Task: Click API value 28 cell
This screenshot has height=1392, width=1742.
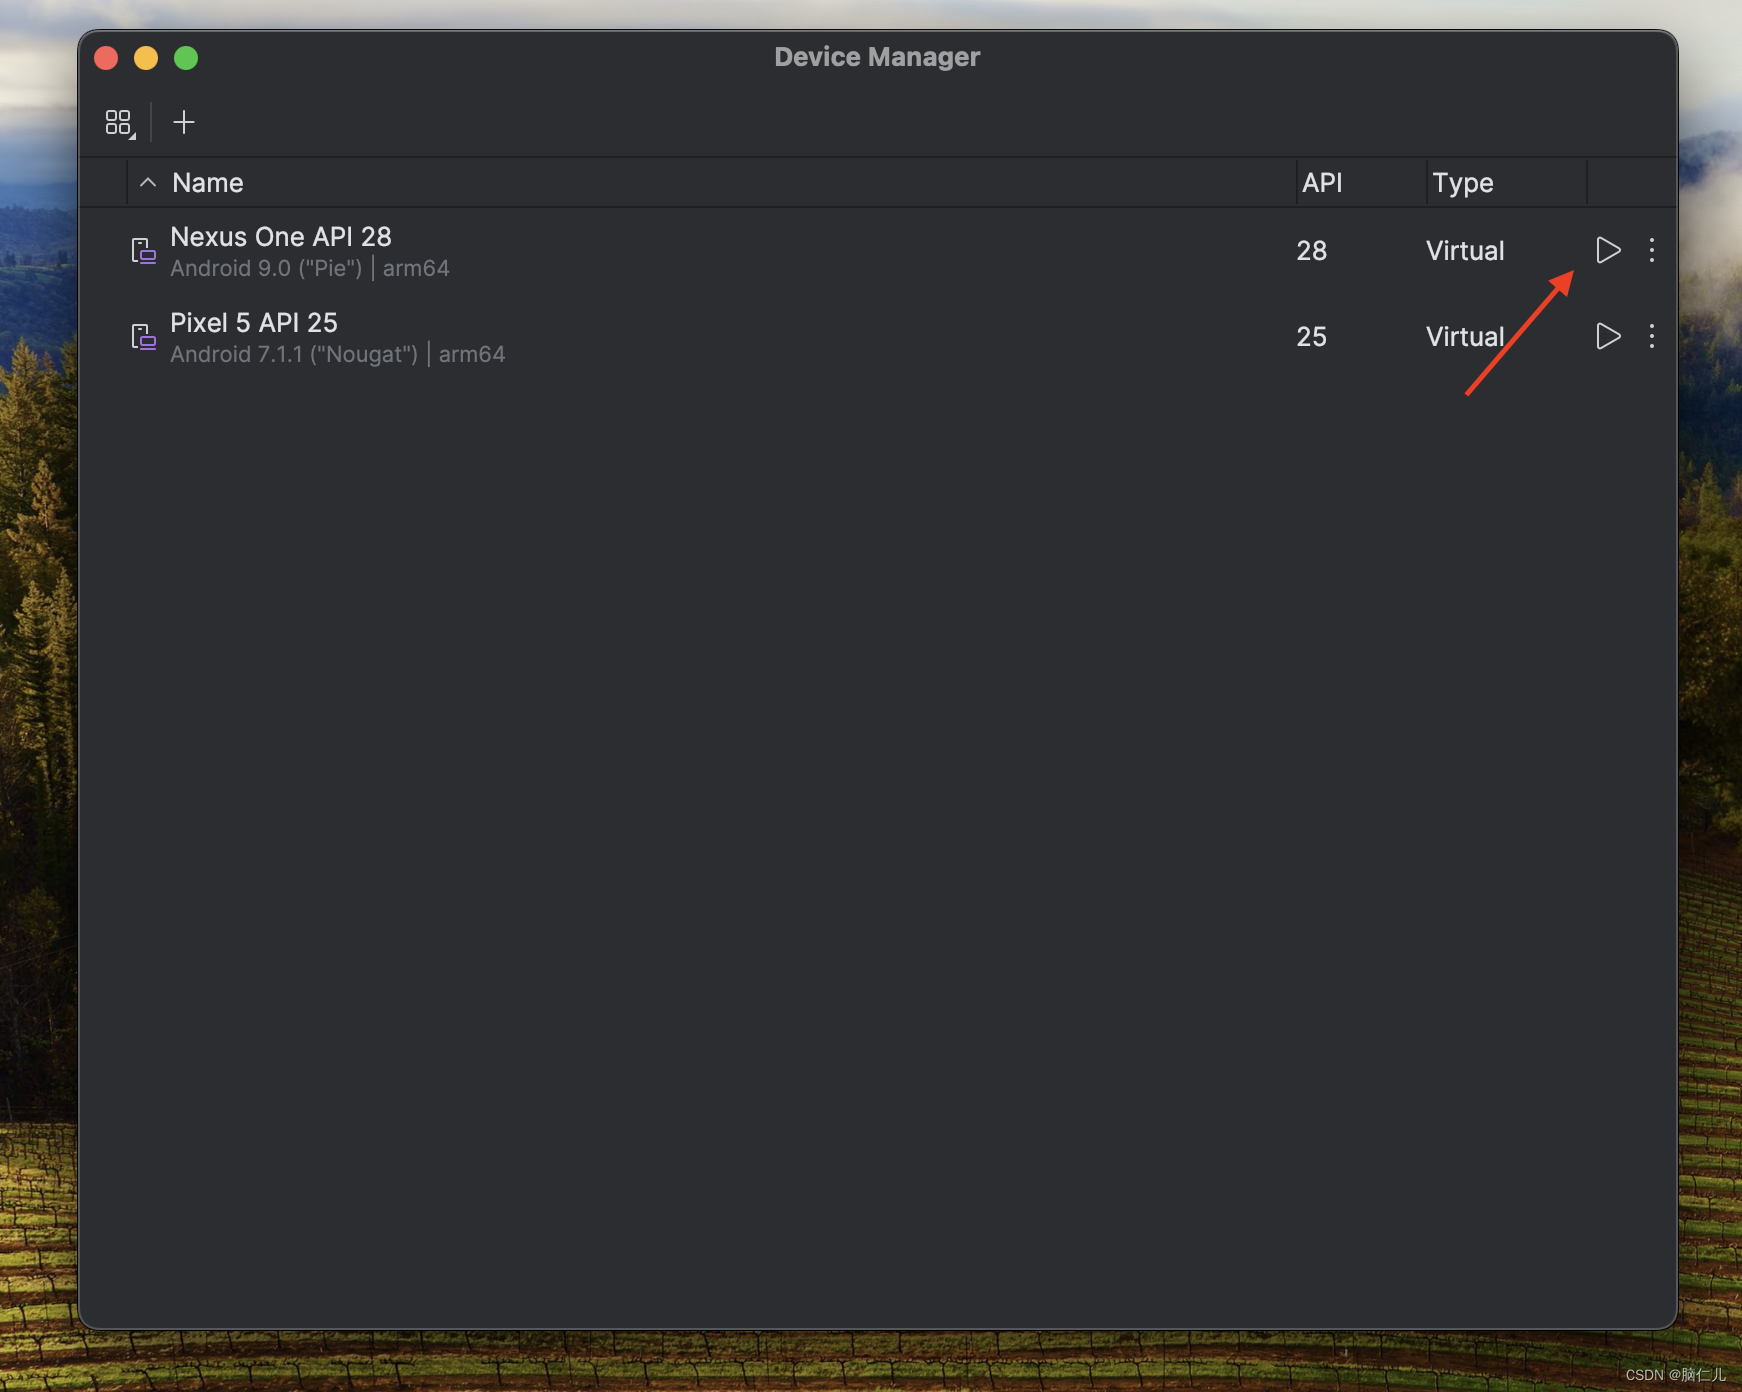Action: [x=1312, y=250]
